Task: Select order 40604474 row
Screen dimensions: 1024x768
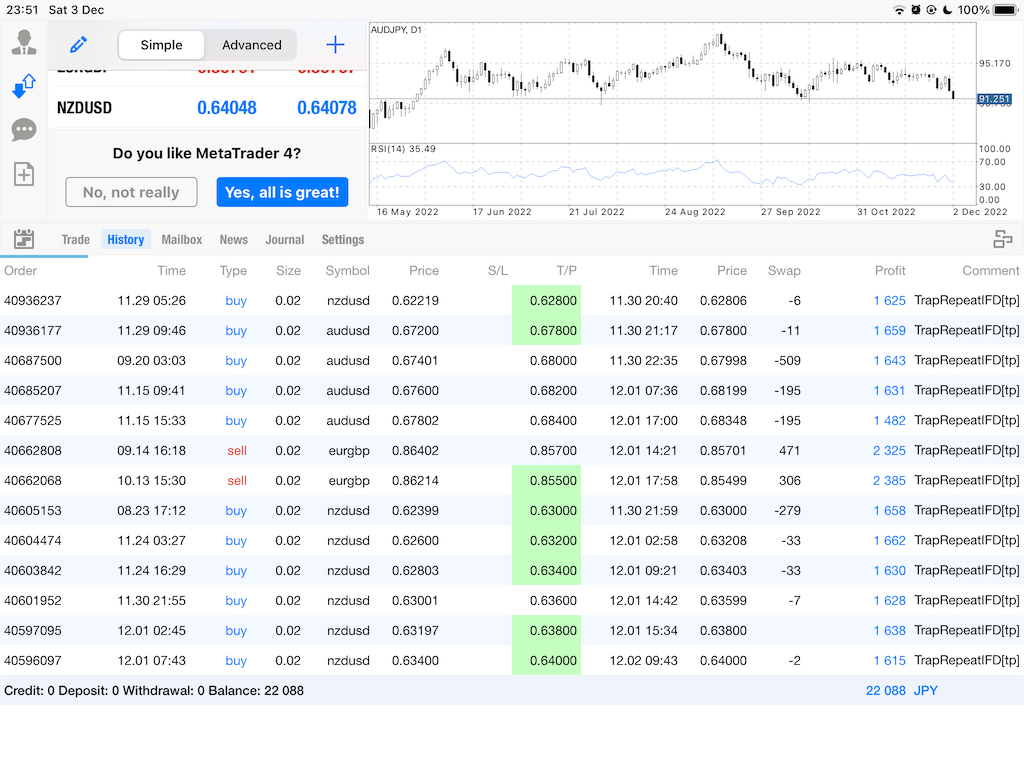Action: 512,541
